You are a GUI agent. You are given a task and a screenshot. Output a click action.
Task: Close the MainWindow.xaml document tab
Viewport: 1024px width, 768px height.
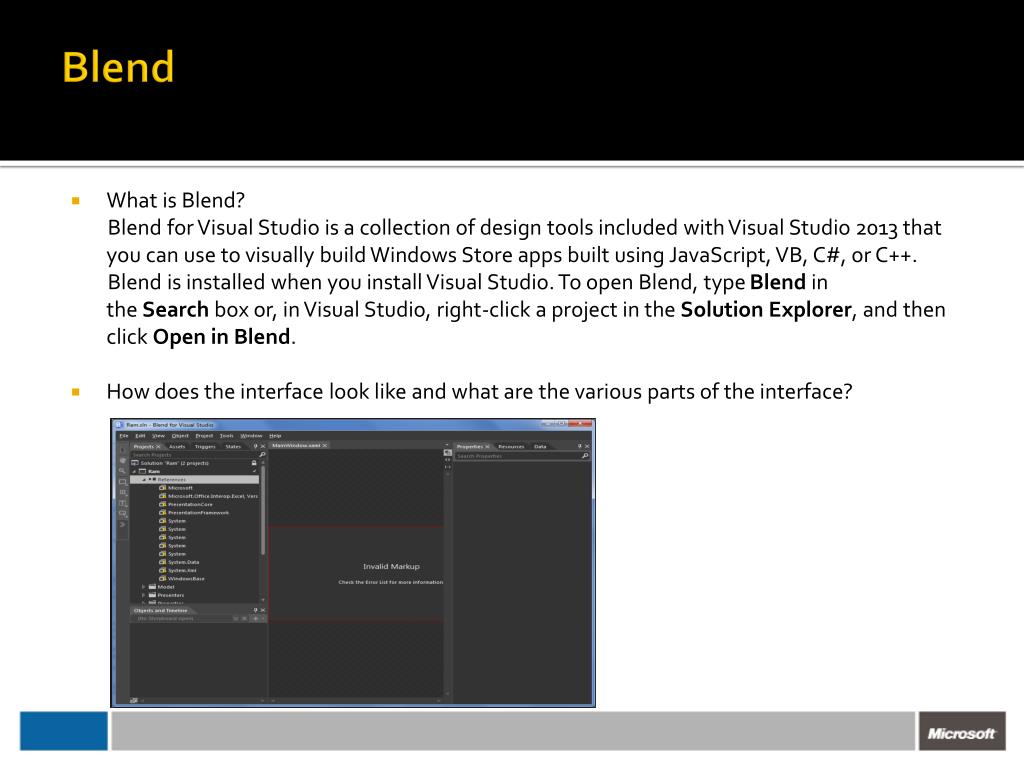tap(325, 445)
